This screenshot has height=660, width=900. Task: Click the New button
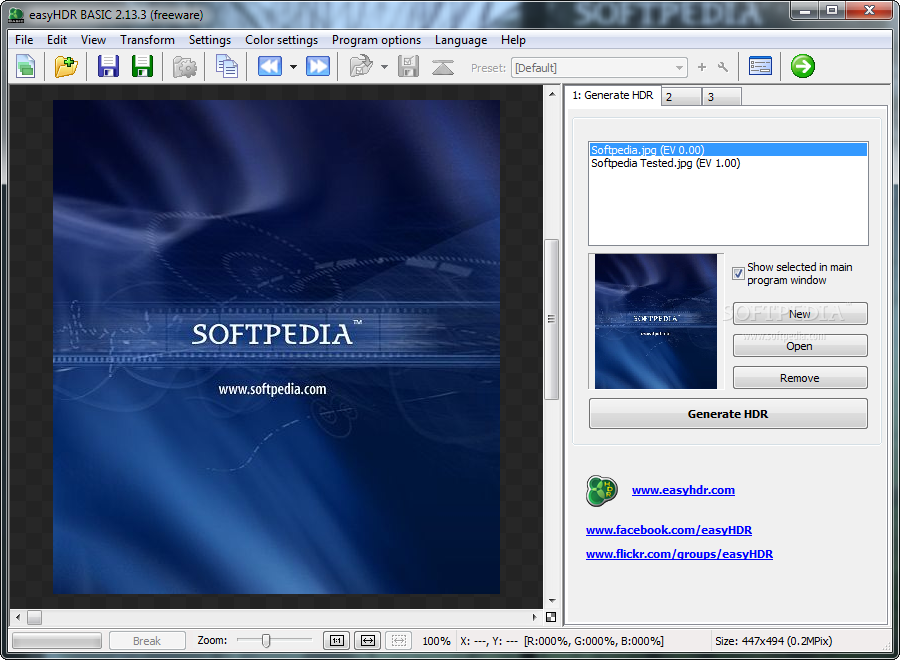pyautogui.click(x=800, y=314)
